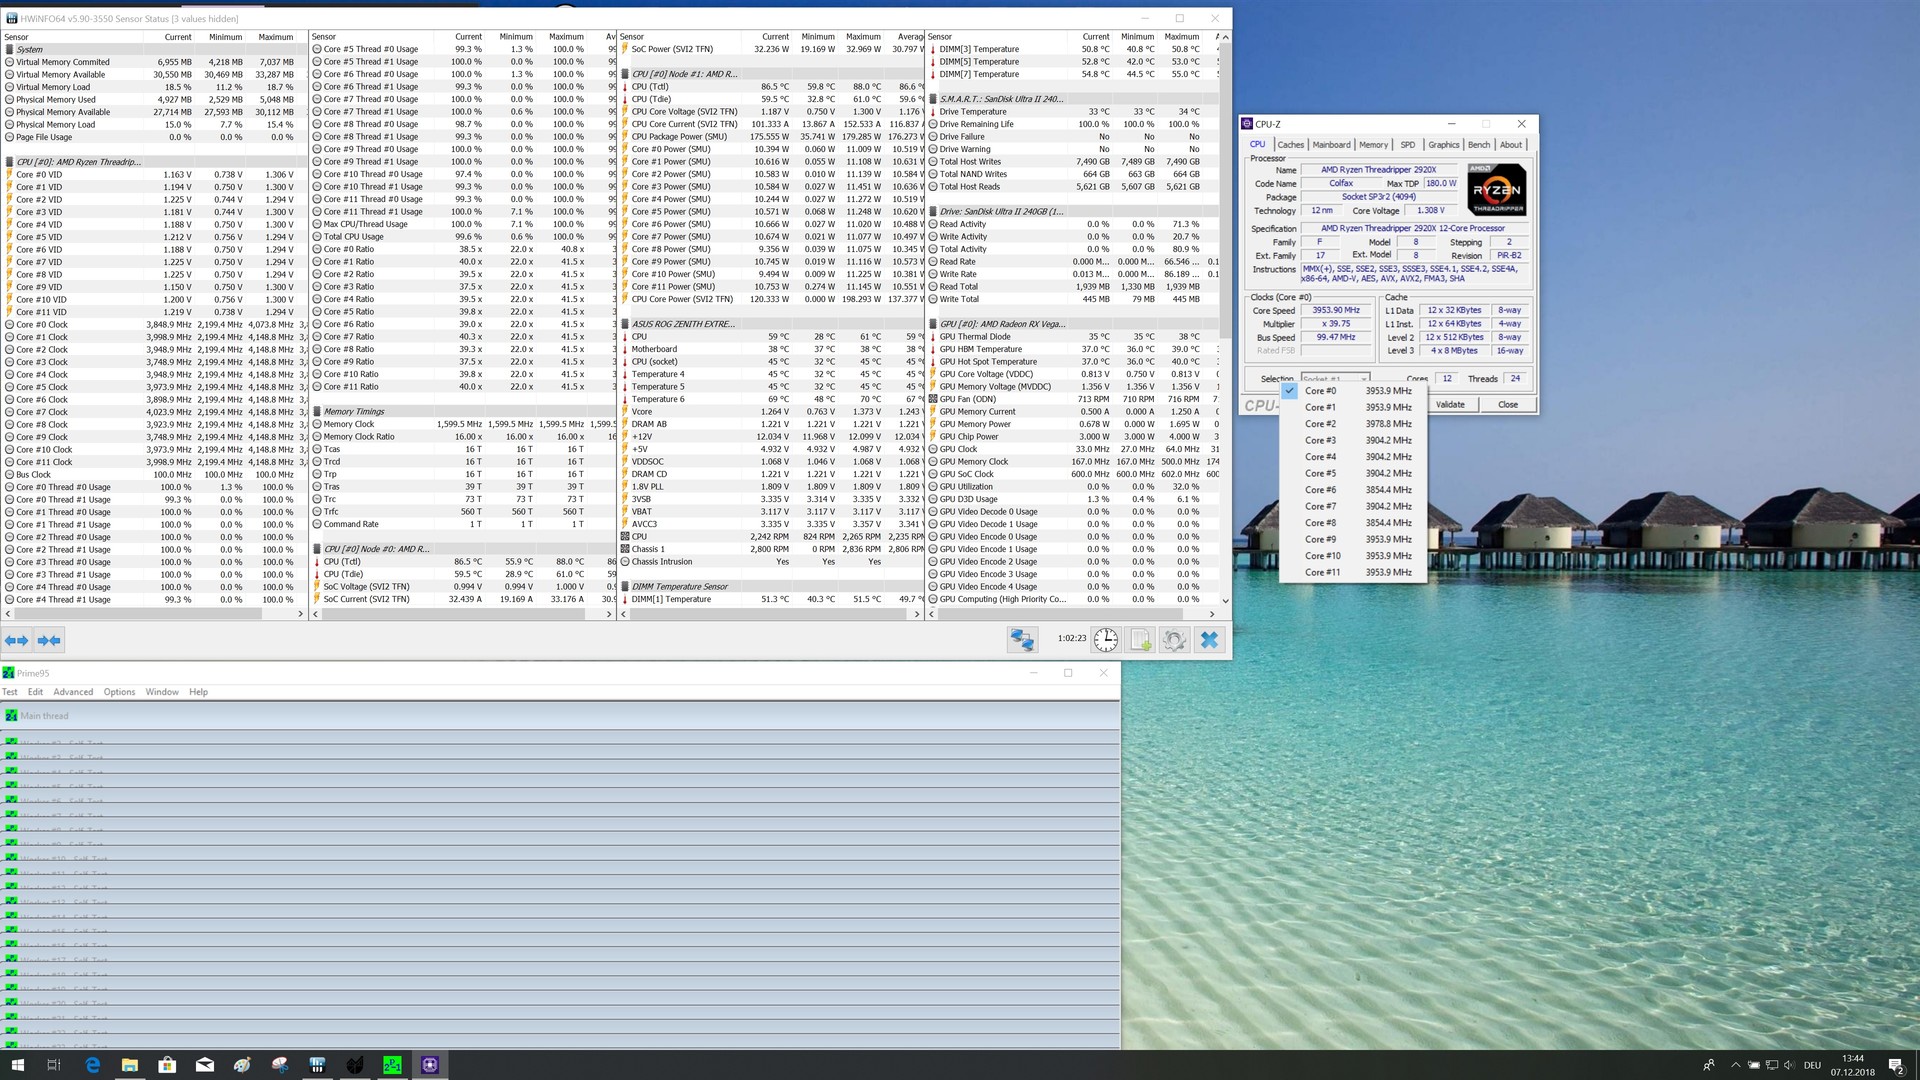The image size is (1920, 1080).
Task: Click the AMD Ryzen Threadripper logo in CPU-Z
Action: click(1497, 190)
